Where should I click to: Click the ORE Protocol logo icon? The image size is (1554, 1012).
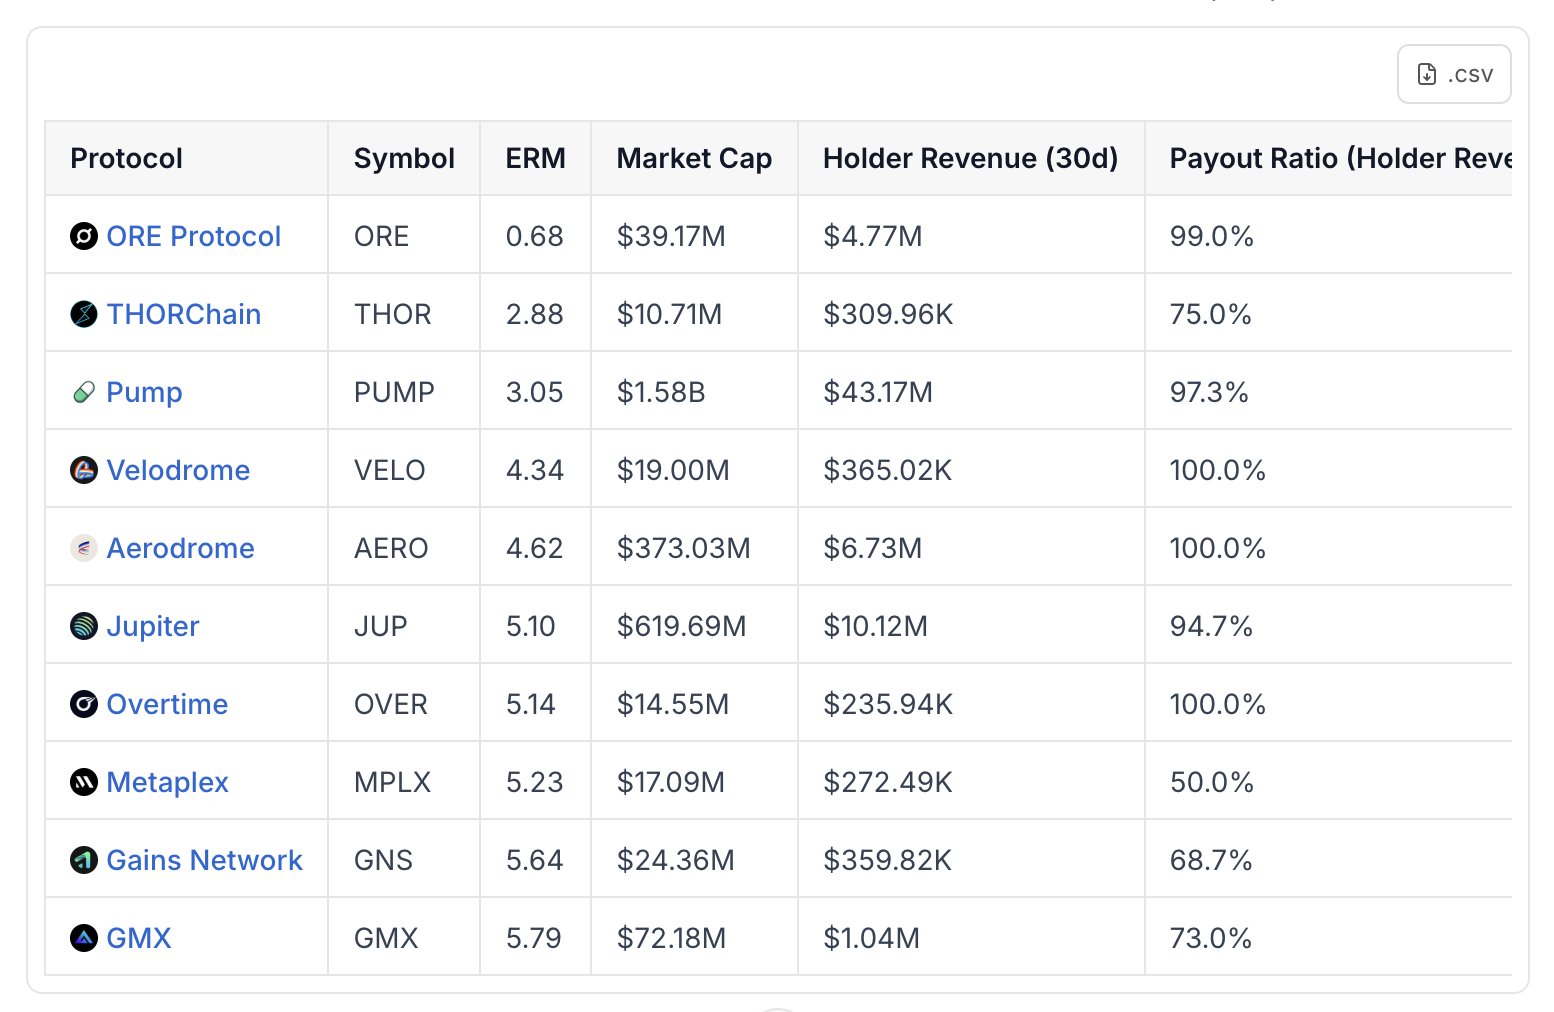(84, 236)
